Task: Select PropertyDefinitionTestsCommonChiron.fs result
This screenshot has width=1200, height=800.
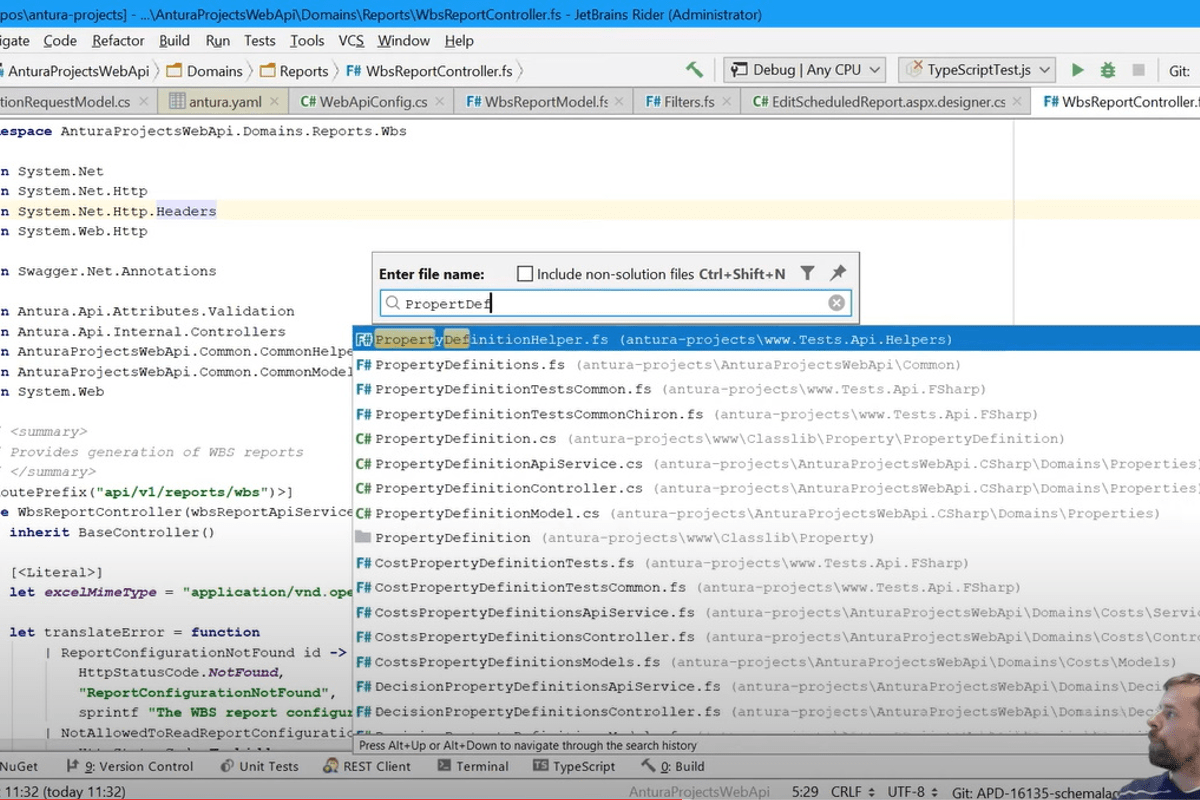Action: (776, 414)
